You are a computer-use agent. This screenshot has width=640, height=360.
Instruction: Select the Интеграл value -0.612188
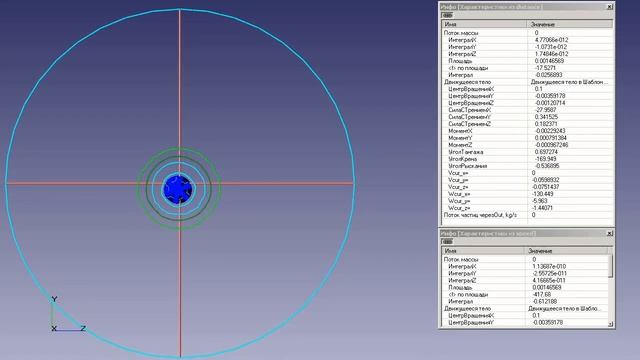point(544,301)
